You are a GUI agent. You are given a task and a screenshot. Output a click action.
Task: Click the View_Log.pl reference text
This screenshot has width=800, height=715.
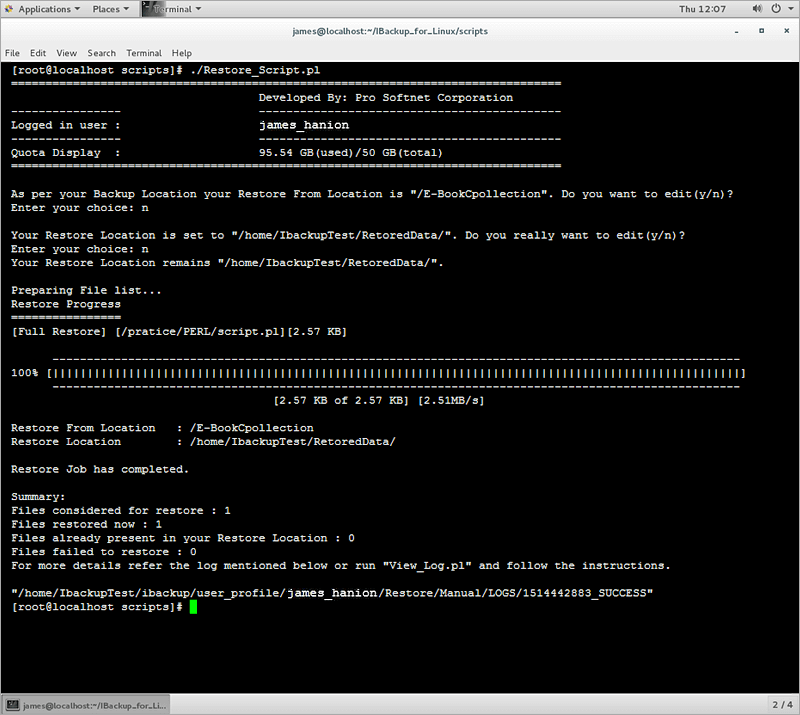click(427, 565)
